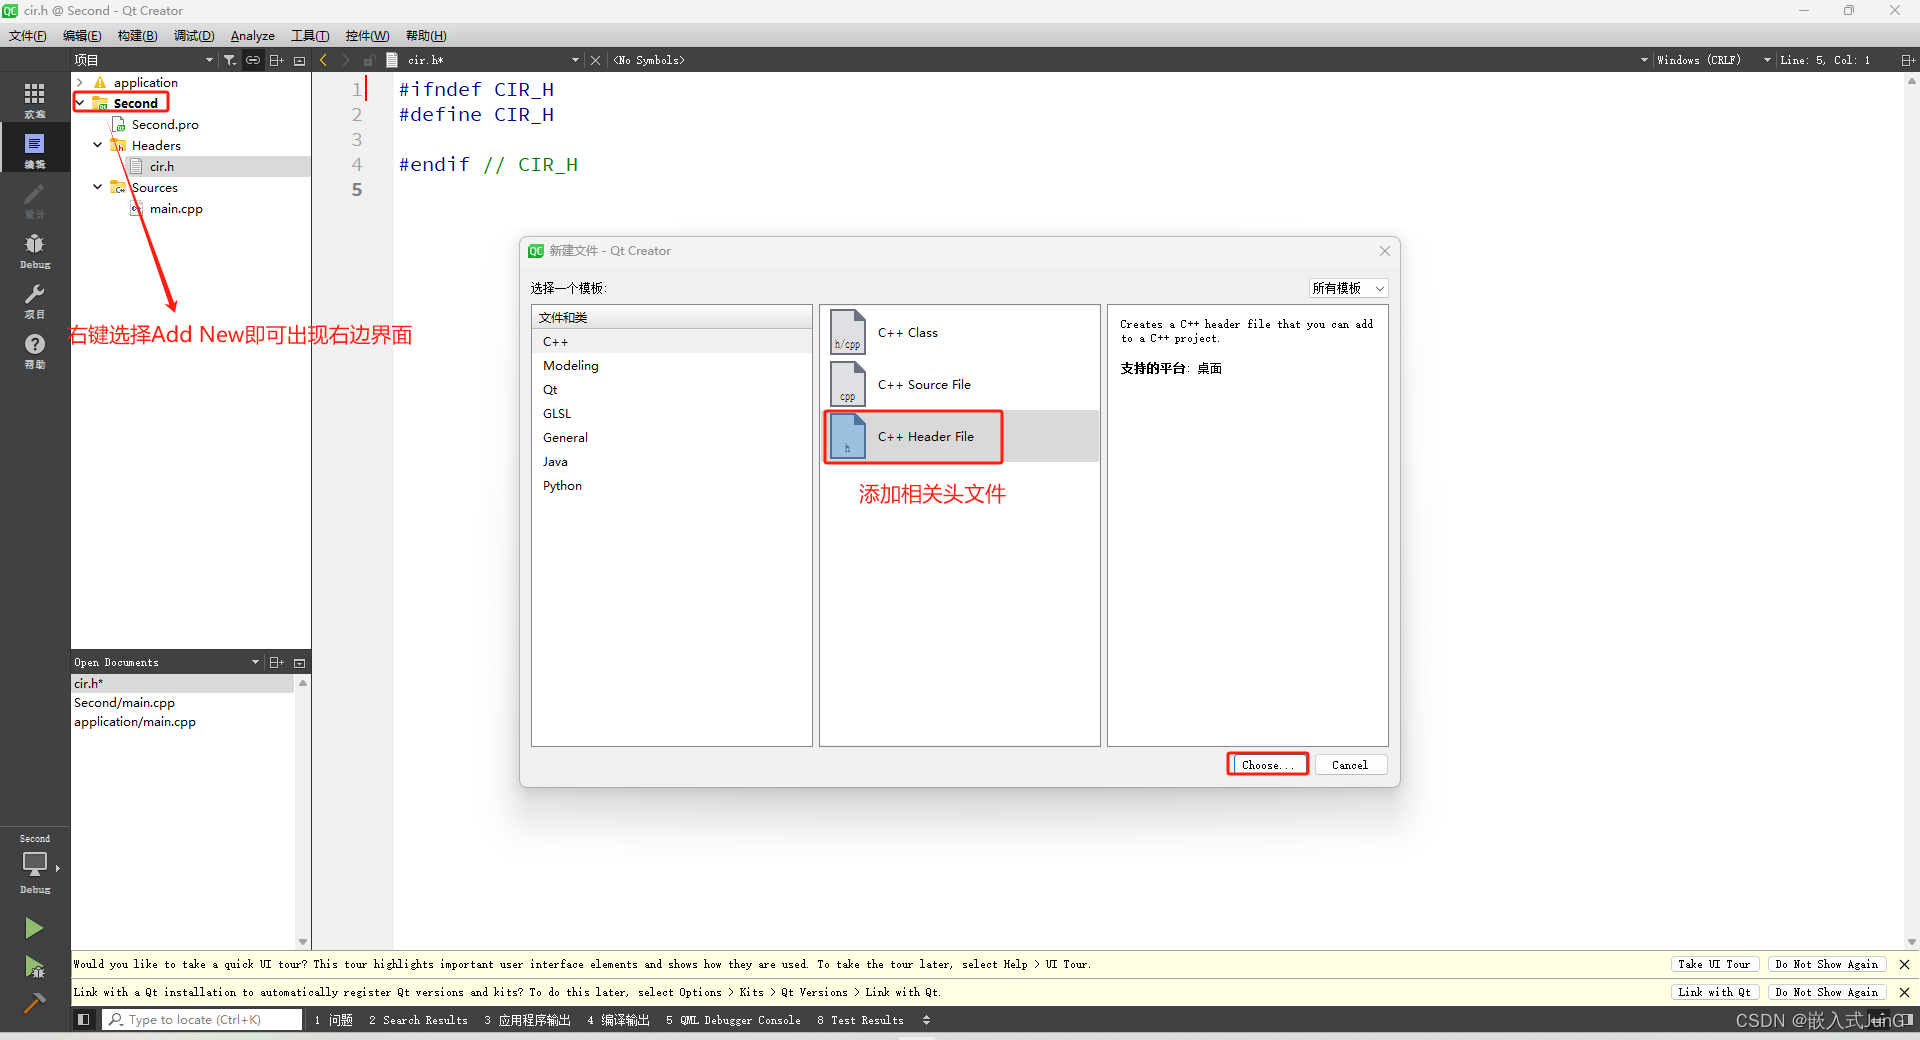
Task: Dismiss the UI Tour info bar
Action: 1904,964
